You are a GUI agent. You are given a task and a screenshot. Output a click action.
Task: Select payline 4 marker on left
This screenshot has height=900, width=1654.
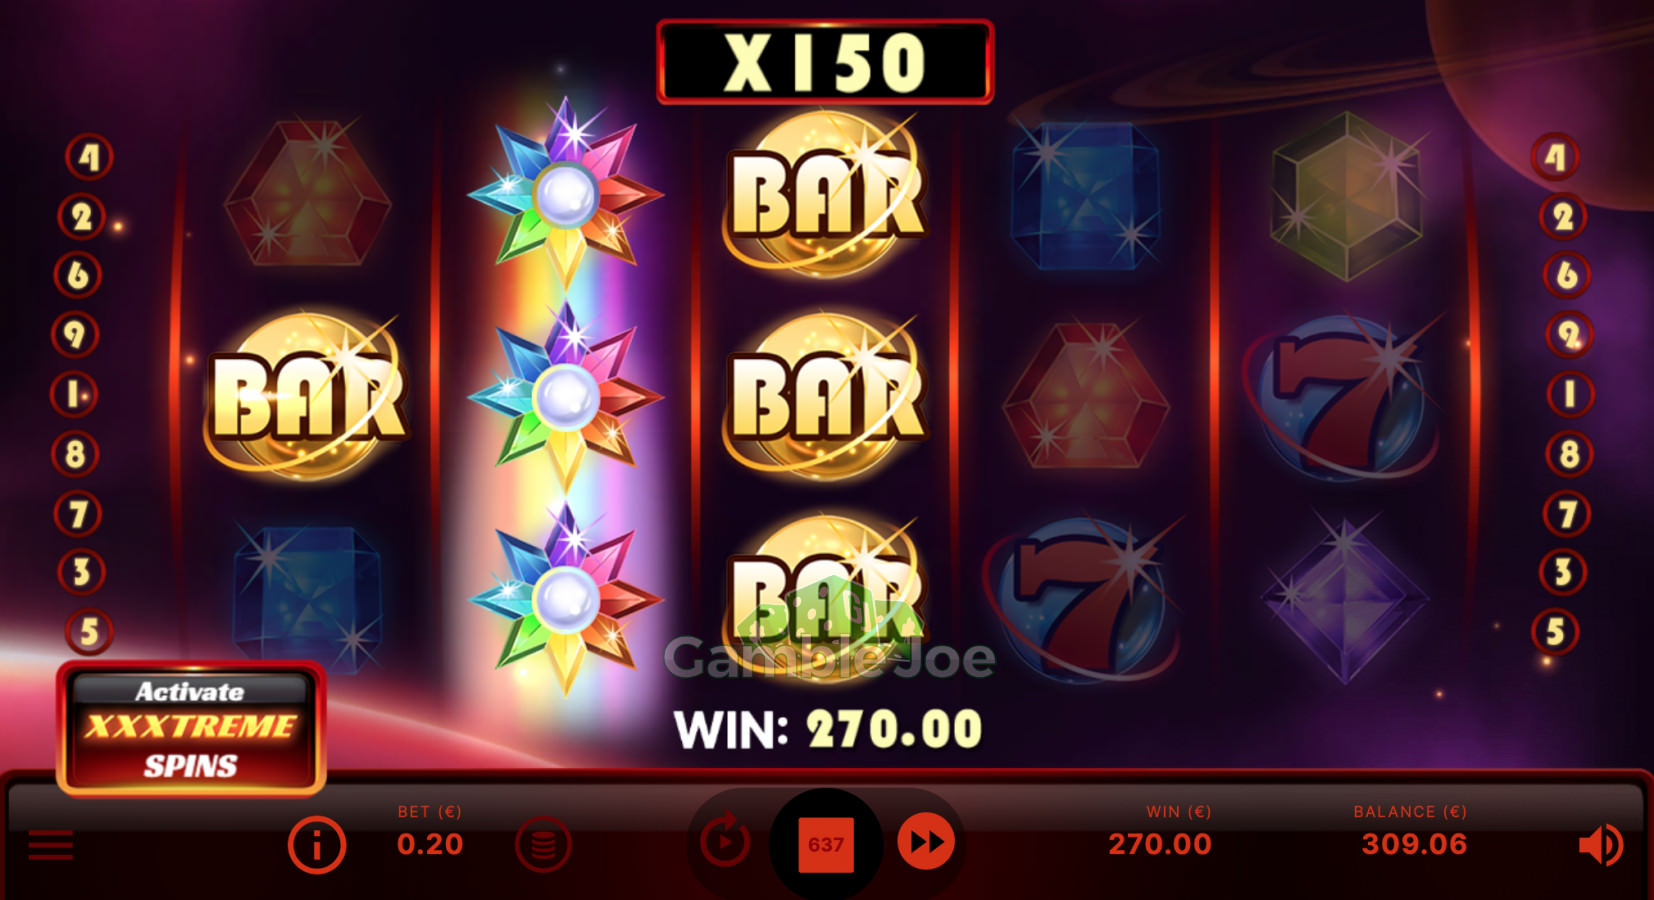click(x=89, y=157)
